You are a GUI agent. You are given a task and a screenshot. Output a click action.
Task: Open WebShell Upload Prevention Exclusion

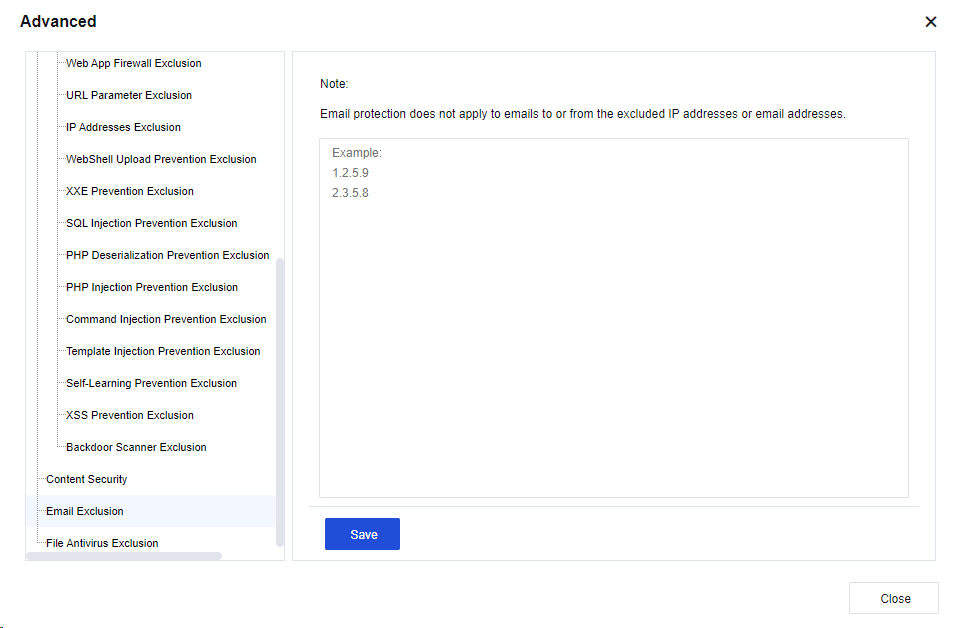[x=161, y=159]
